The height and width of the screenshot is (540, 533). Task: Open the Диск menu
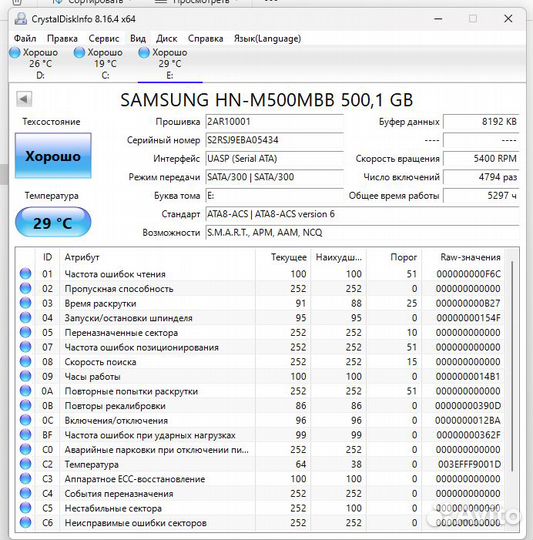tap(167, 38)
